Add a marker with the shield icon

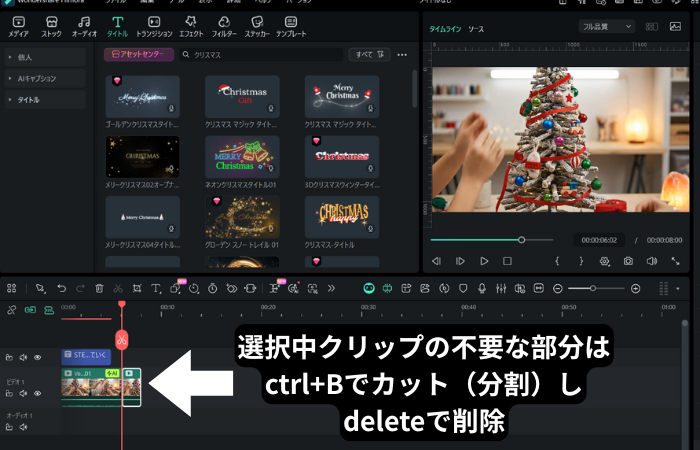point(463,288)
